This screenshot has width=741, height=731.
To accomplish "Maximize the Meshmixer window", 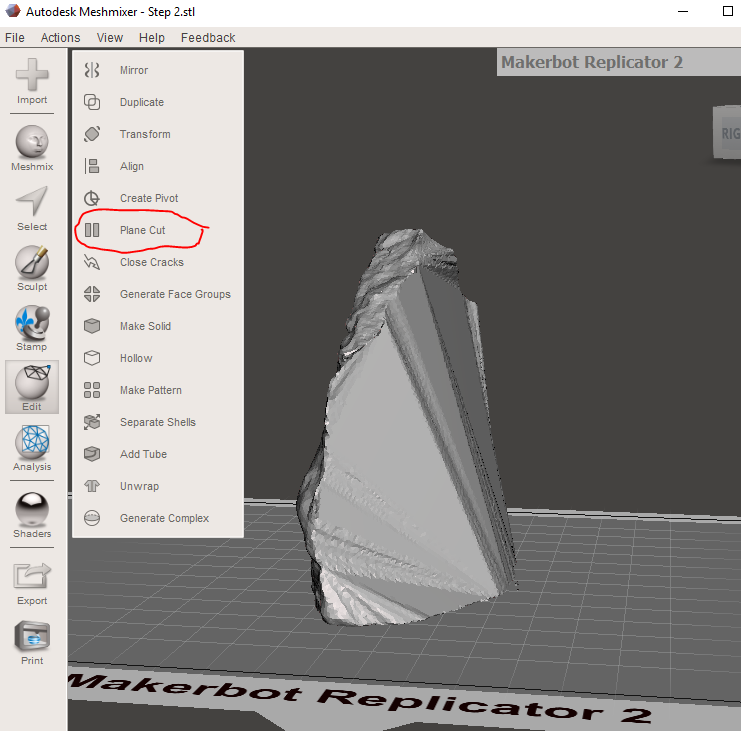I will 728,11.
